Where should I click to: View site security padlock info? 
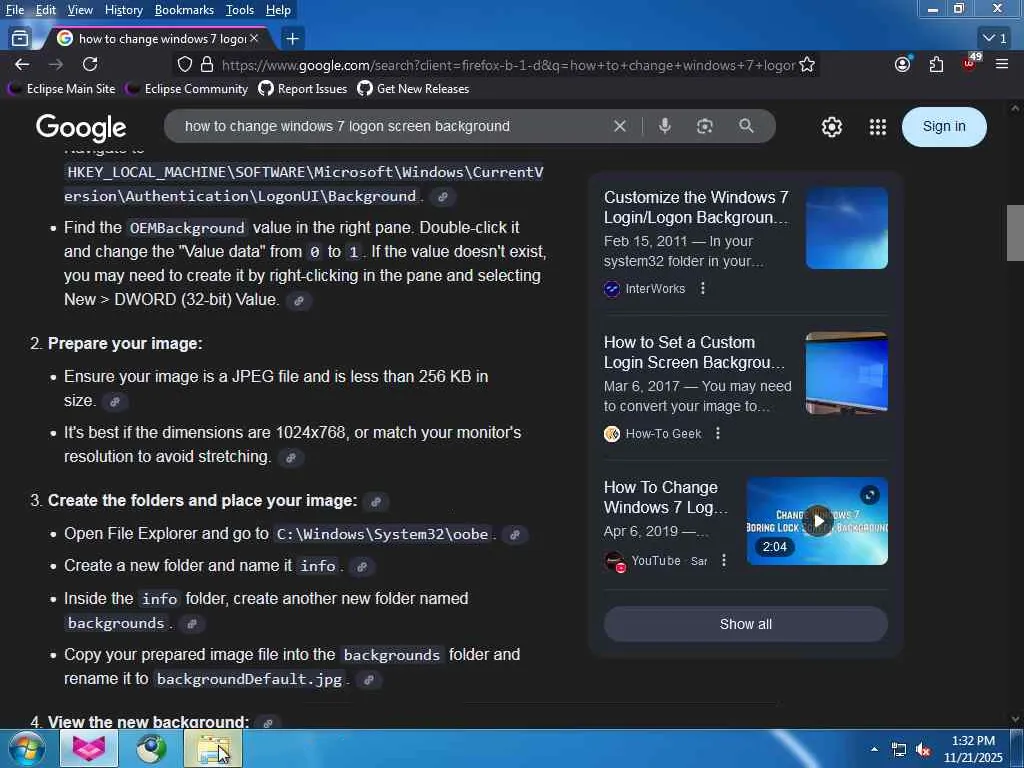207,65
